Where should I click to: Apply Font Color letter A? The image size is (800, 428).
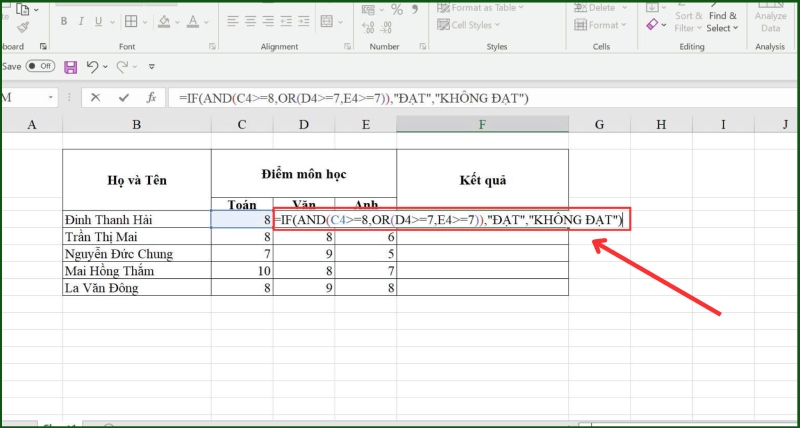coord(193,21)
